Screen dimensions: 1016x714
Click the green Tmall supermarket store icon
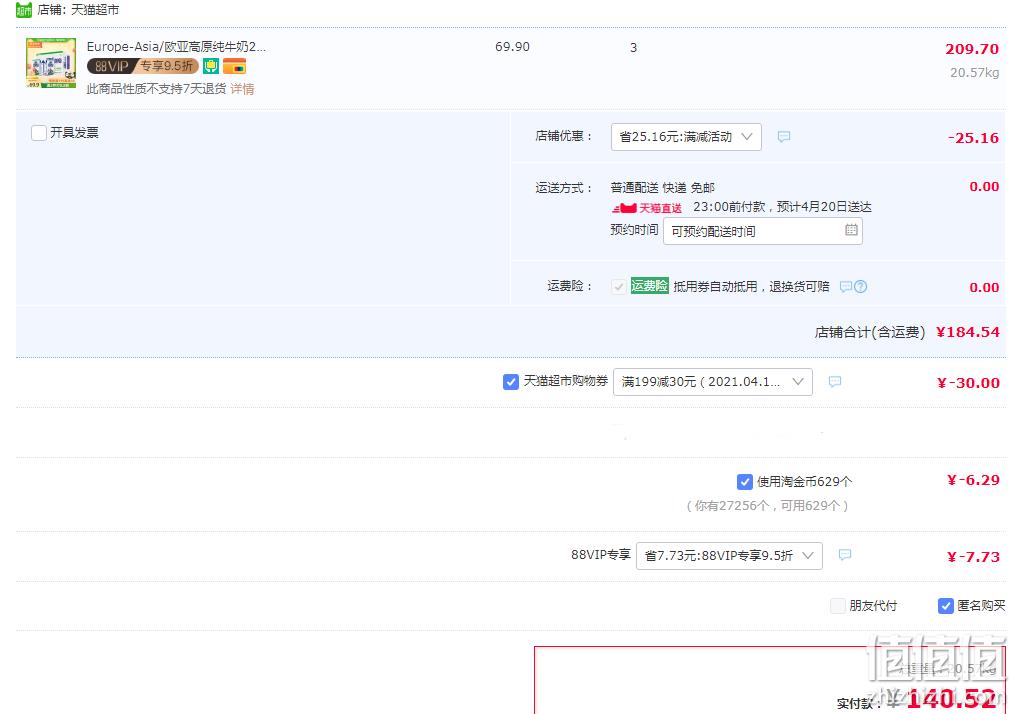pyautogui.click(x=24, y=10)
